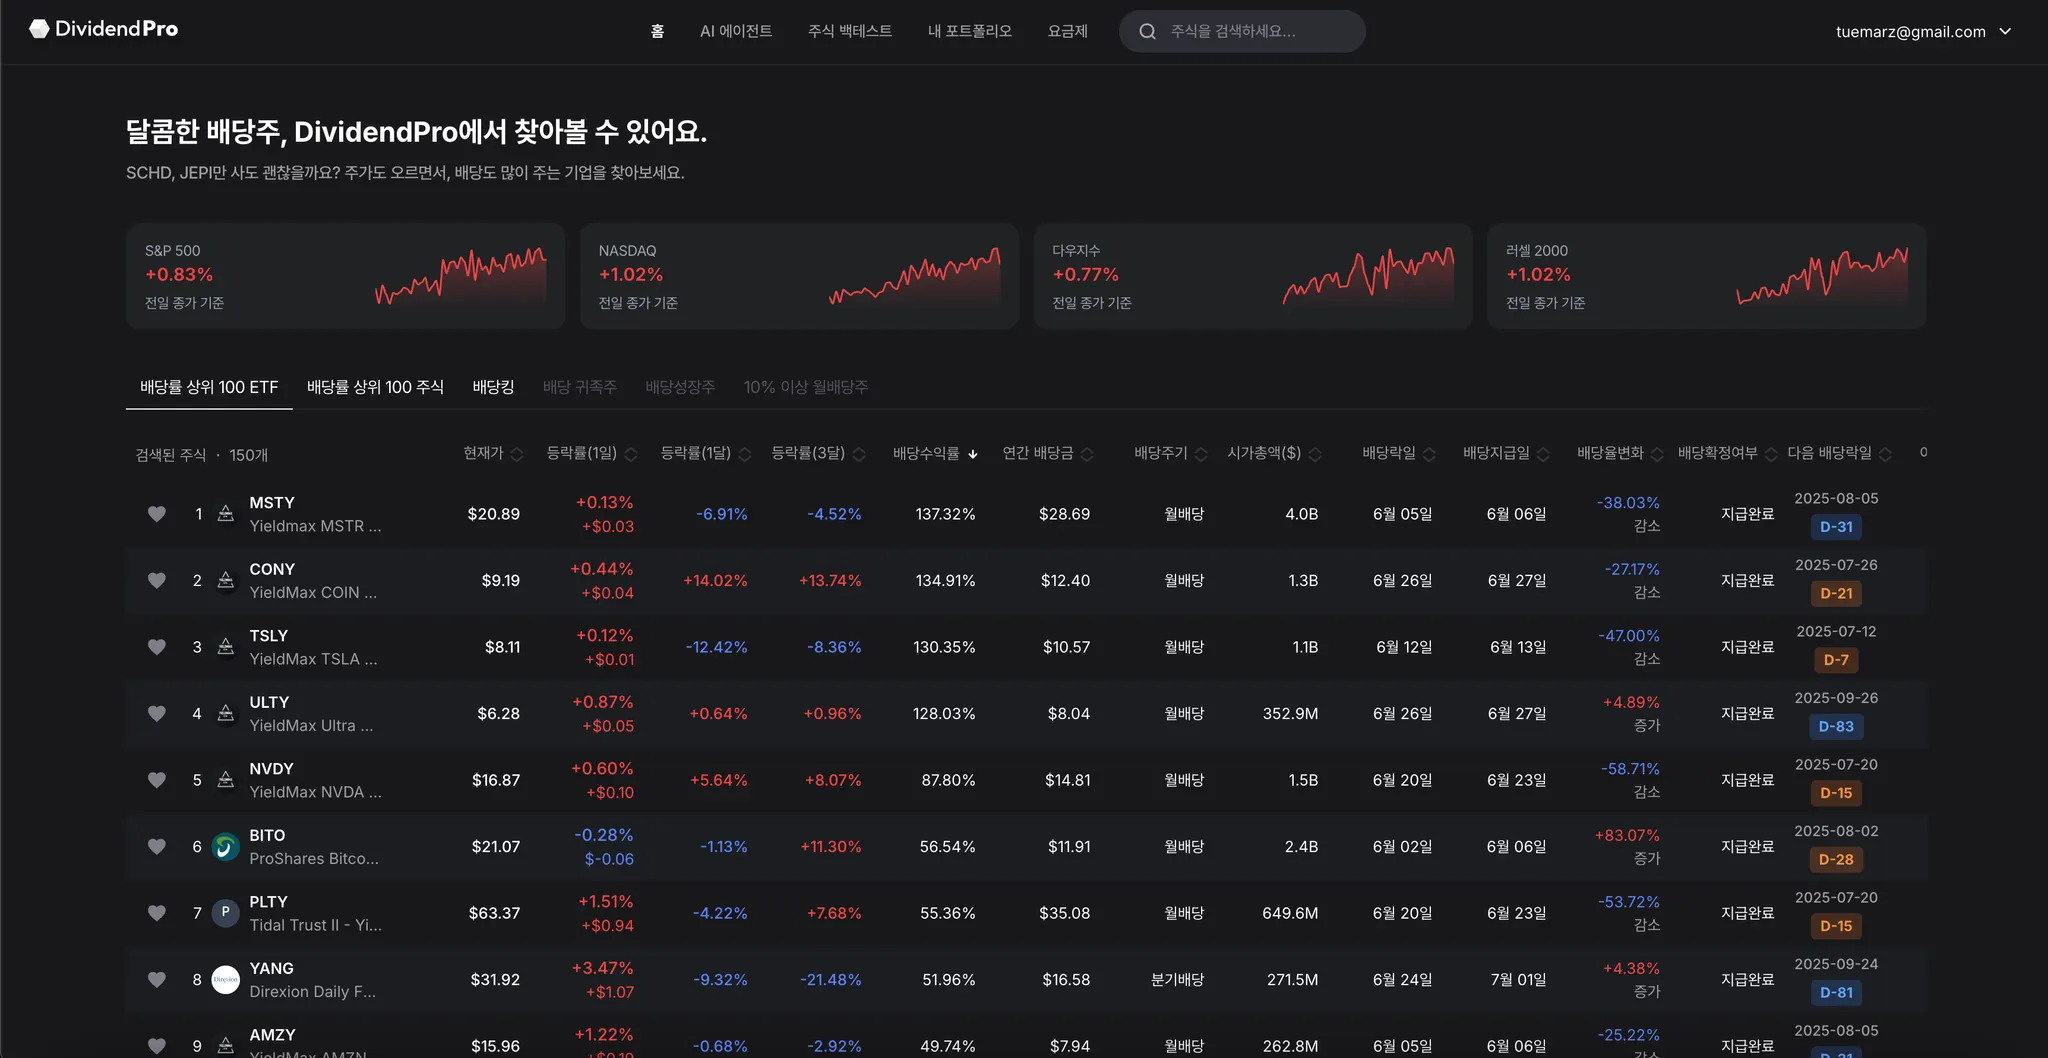This screenshot has height=1058, width=2048.
Task: Open the TSLY ticker link
Action: point(269,636)
